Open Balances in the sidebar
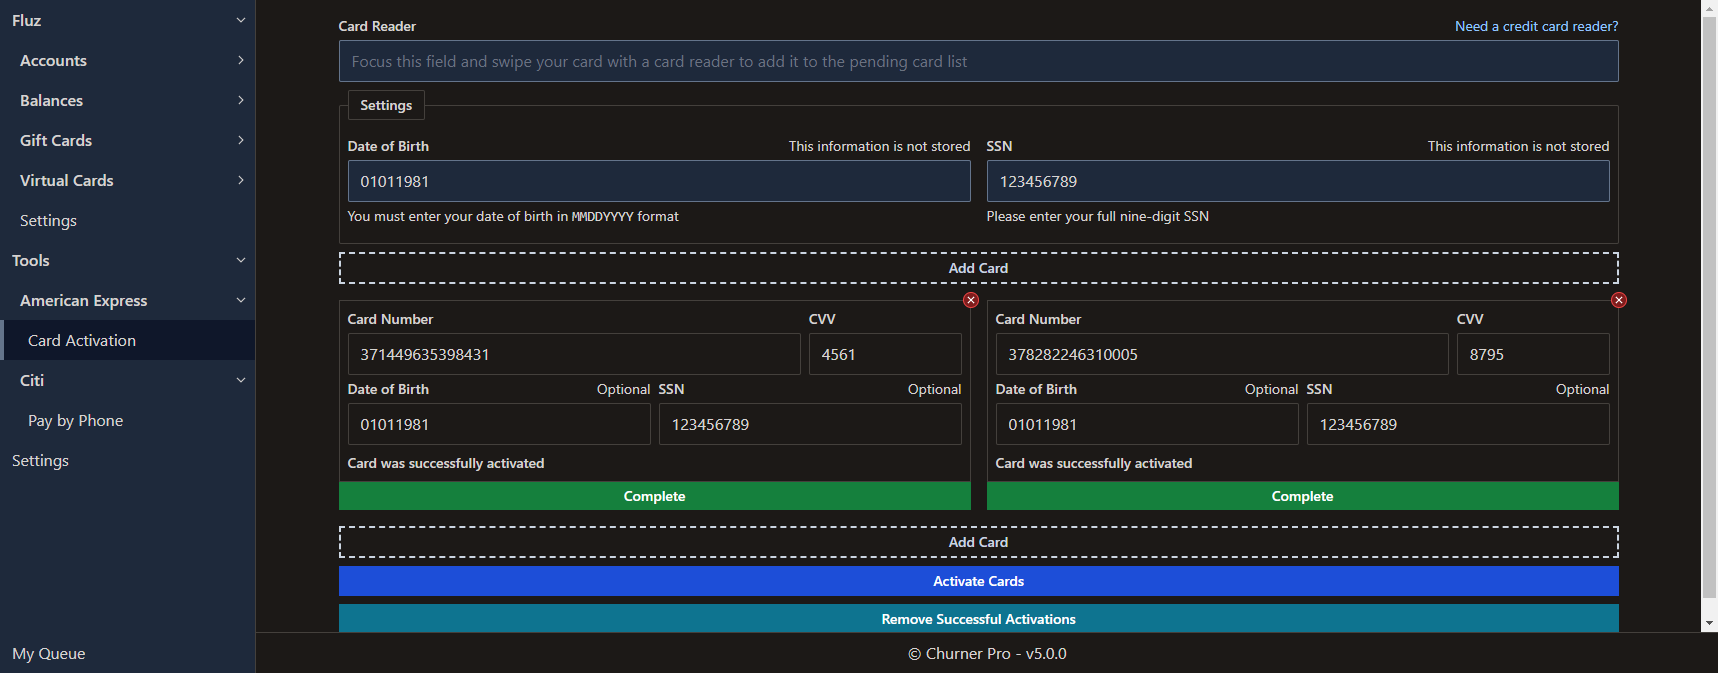 click(52, 100)
